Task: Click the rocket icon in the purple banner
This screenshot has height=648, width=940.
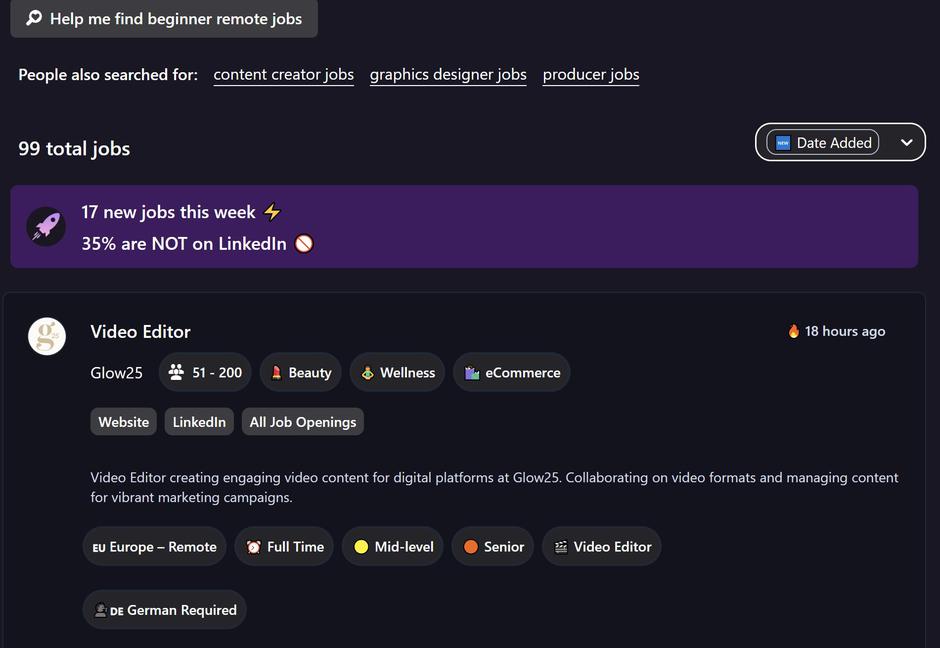Action: (x=46, y=227)
